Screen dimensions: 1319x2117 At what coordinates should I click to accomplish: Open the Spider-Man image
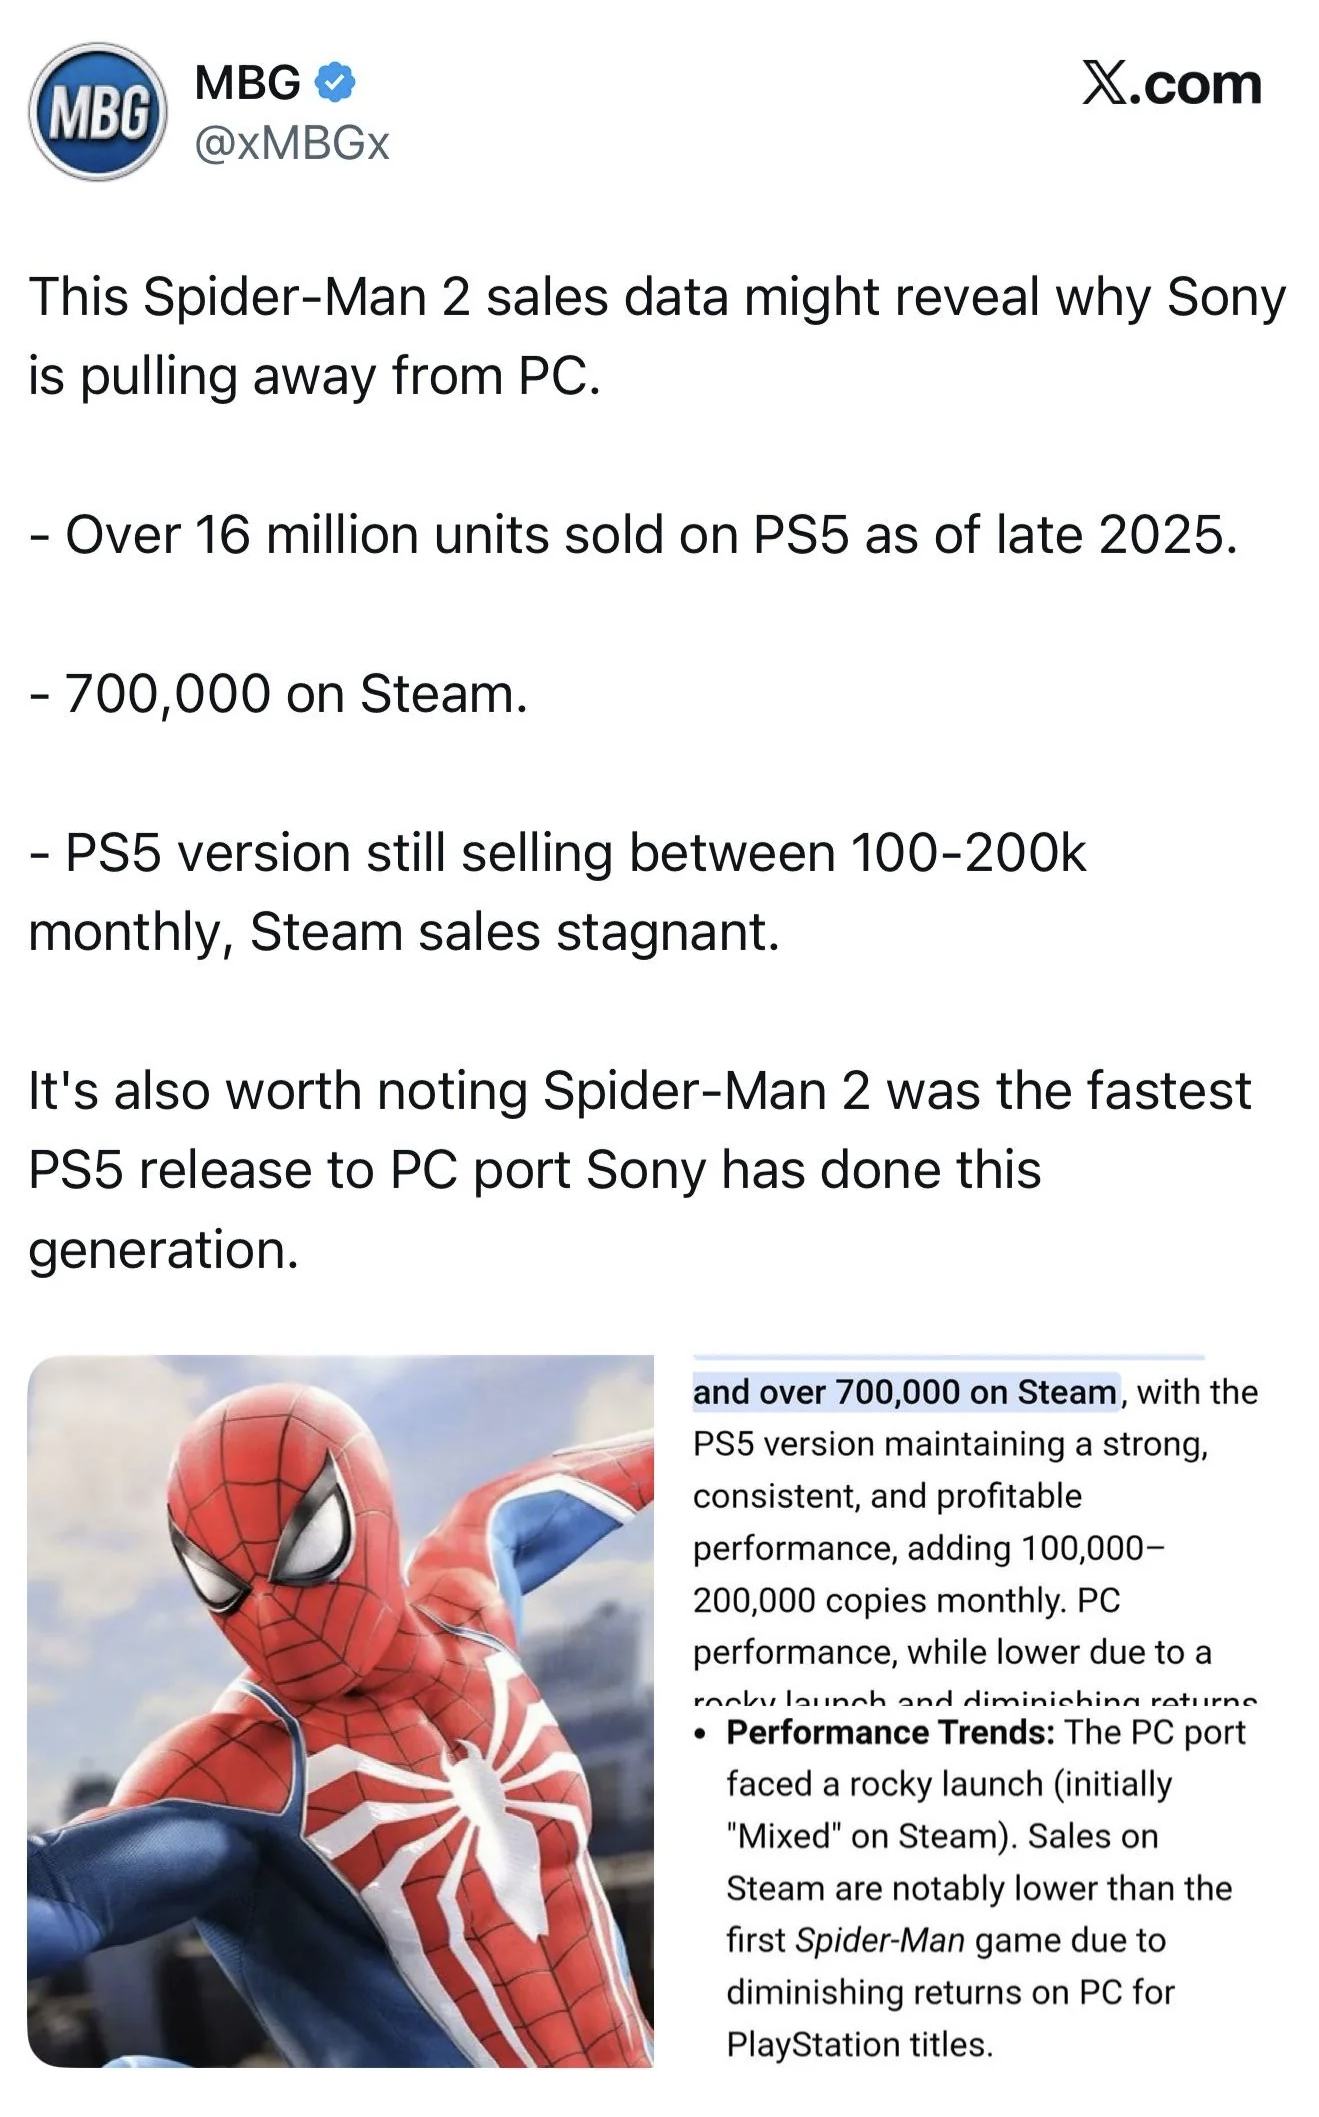point(340,1710)
